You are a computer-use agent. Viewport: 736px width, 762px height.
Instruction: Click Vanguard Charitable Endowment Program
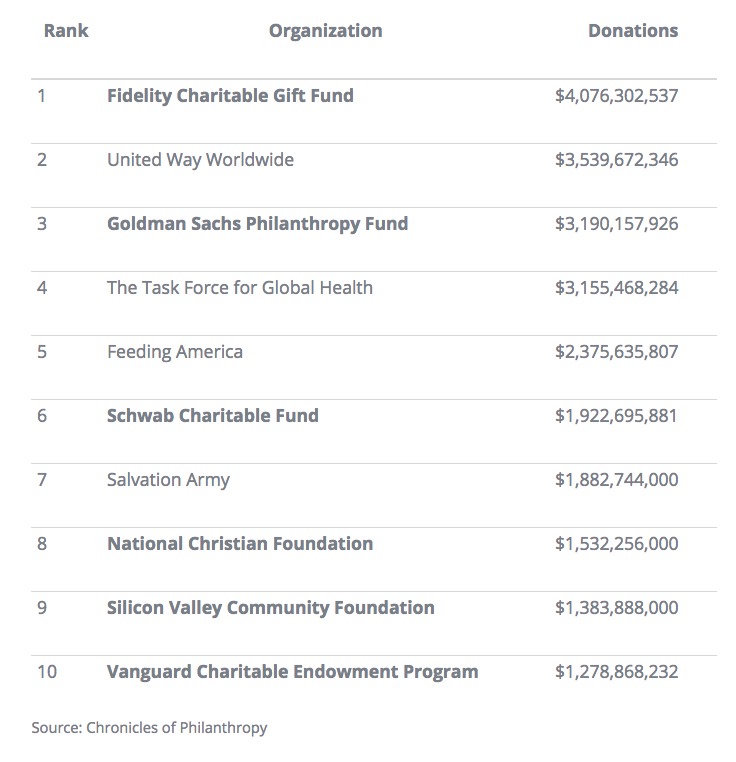click(x=292, y=672)
